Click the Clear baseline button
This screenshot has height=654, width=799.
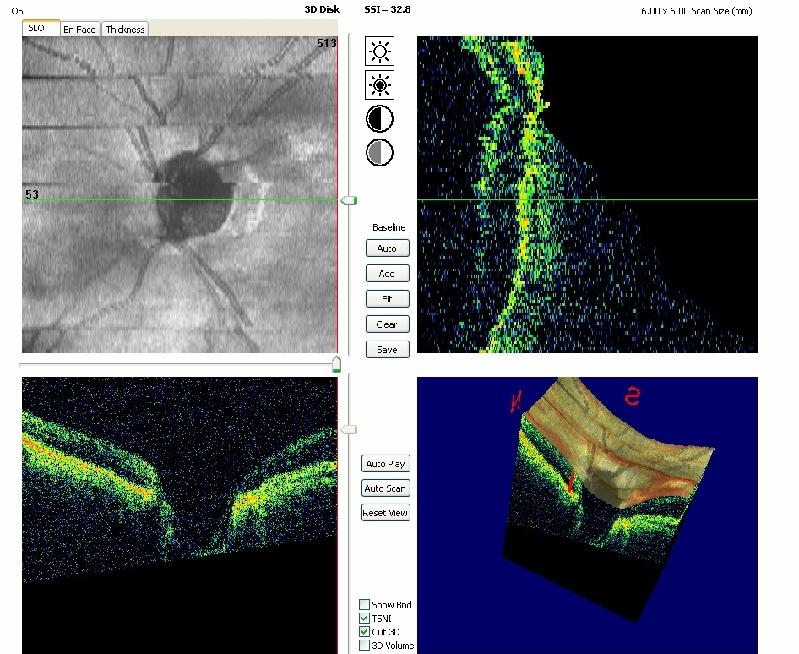387,324
